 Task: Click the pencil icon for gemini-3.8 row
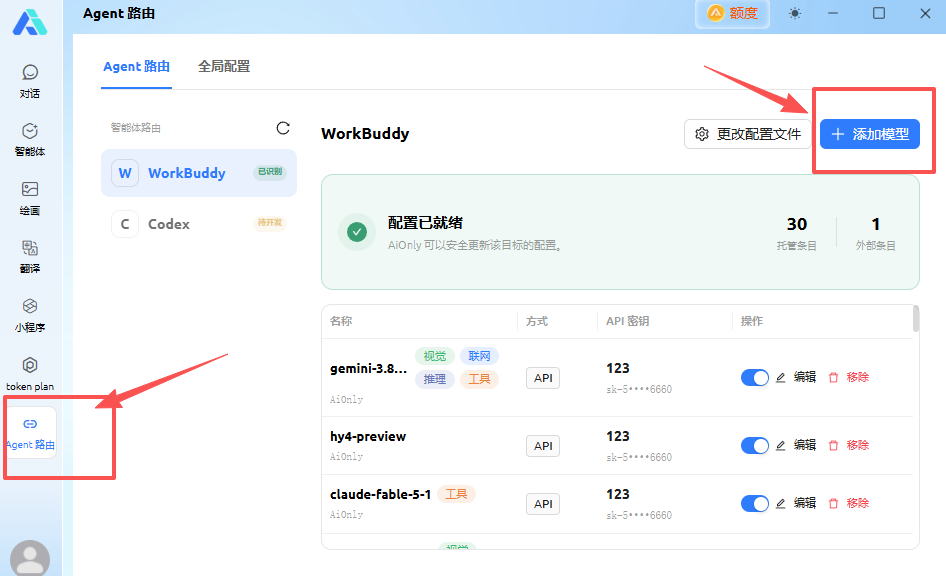(x=781, y=378)
